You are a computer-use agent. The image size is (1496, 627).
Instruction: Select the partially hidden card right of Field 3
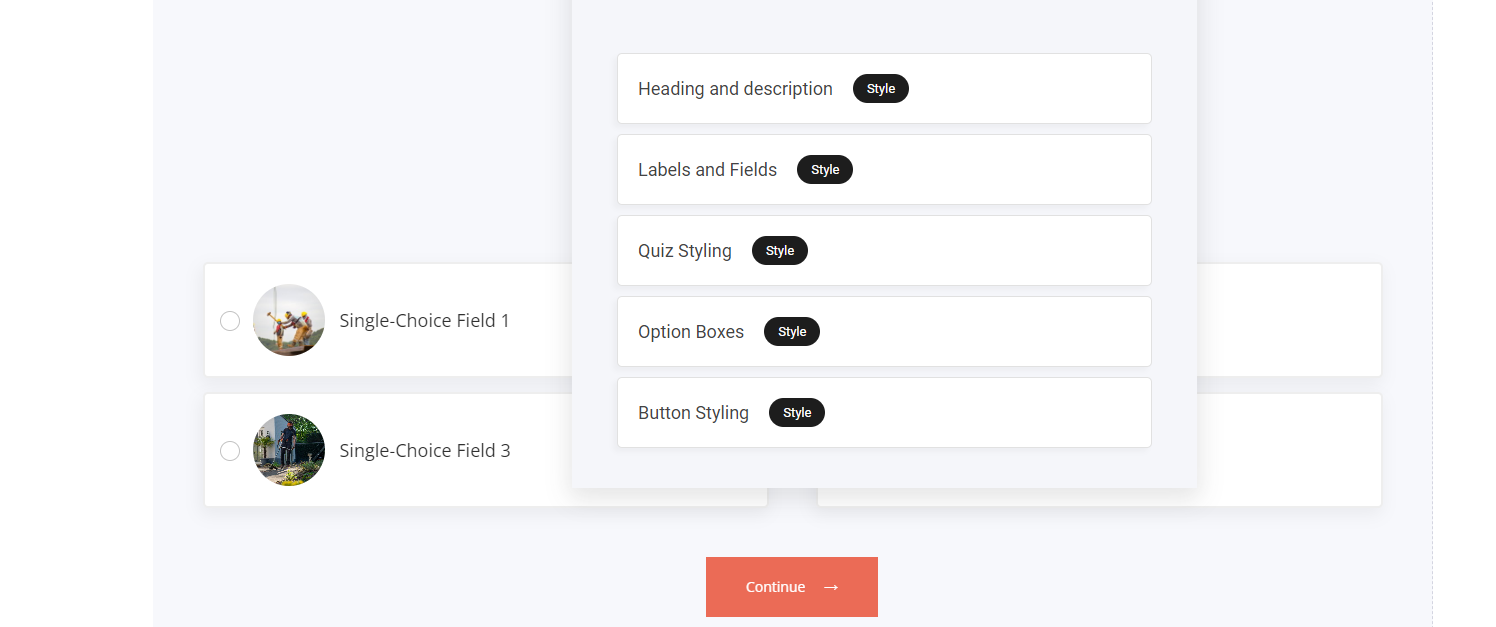point(1288,450)
